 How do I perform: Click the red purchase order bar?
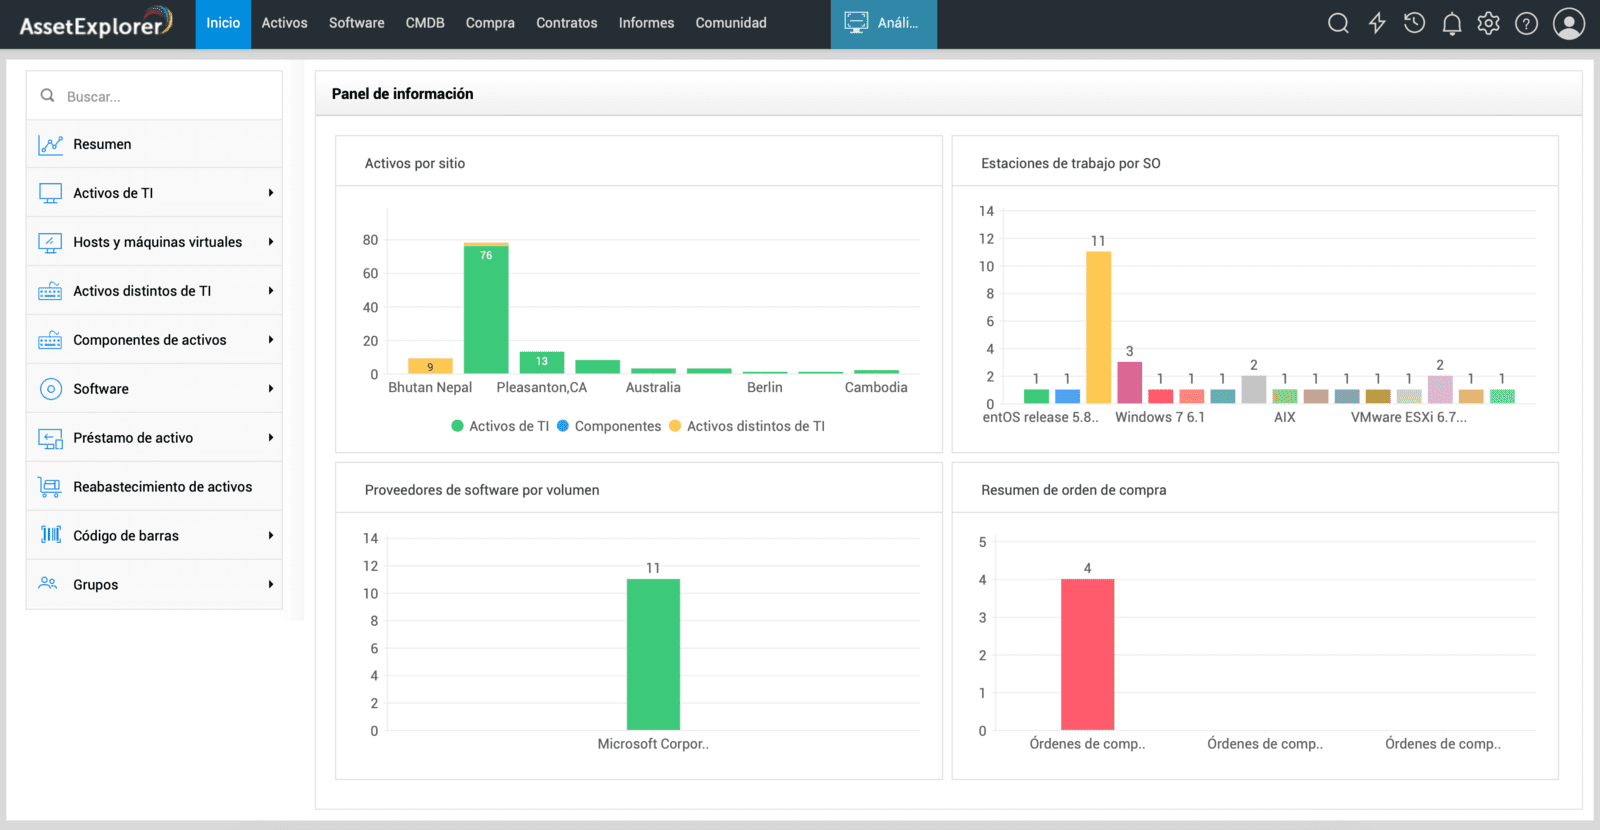pyautogui.click(x=1087, y=654)
